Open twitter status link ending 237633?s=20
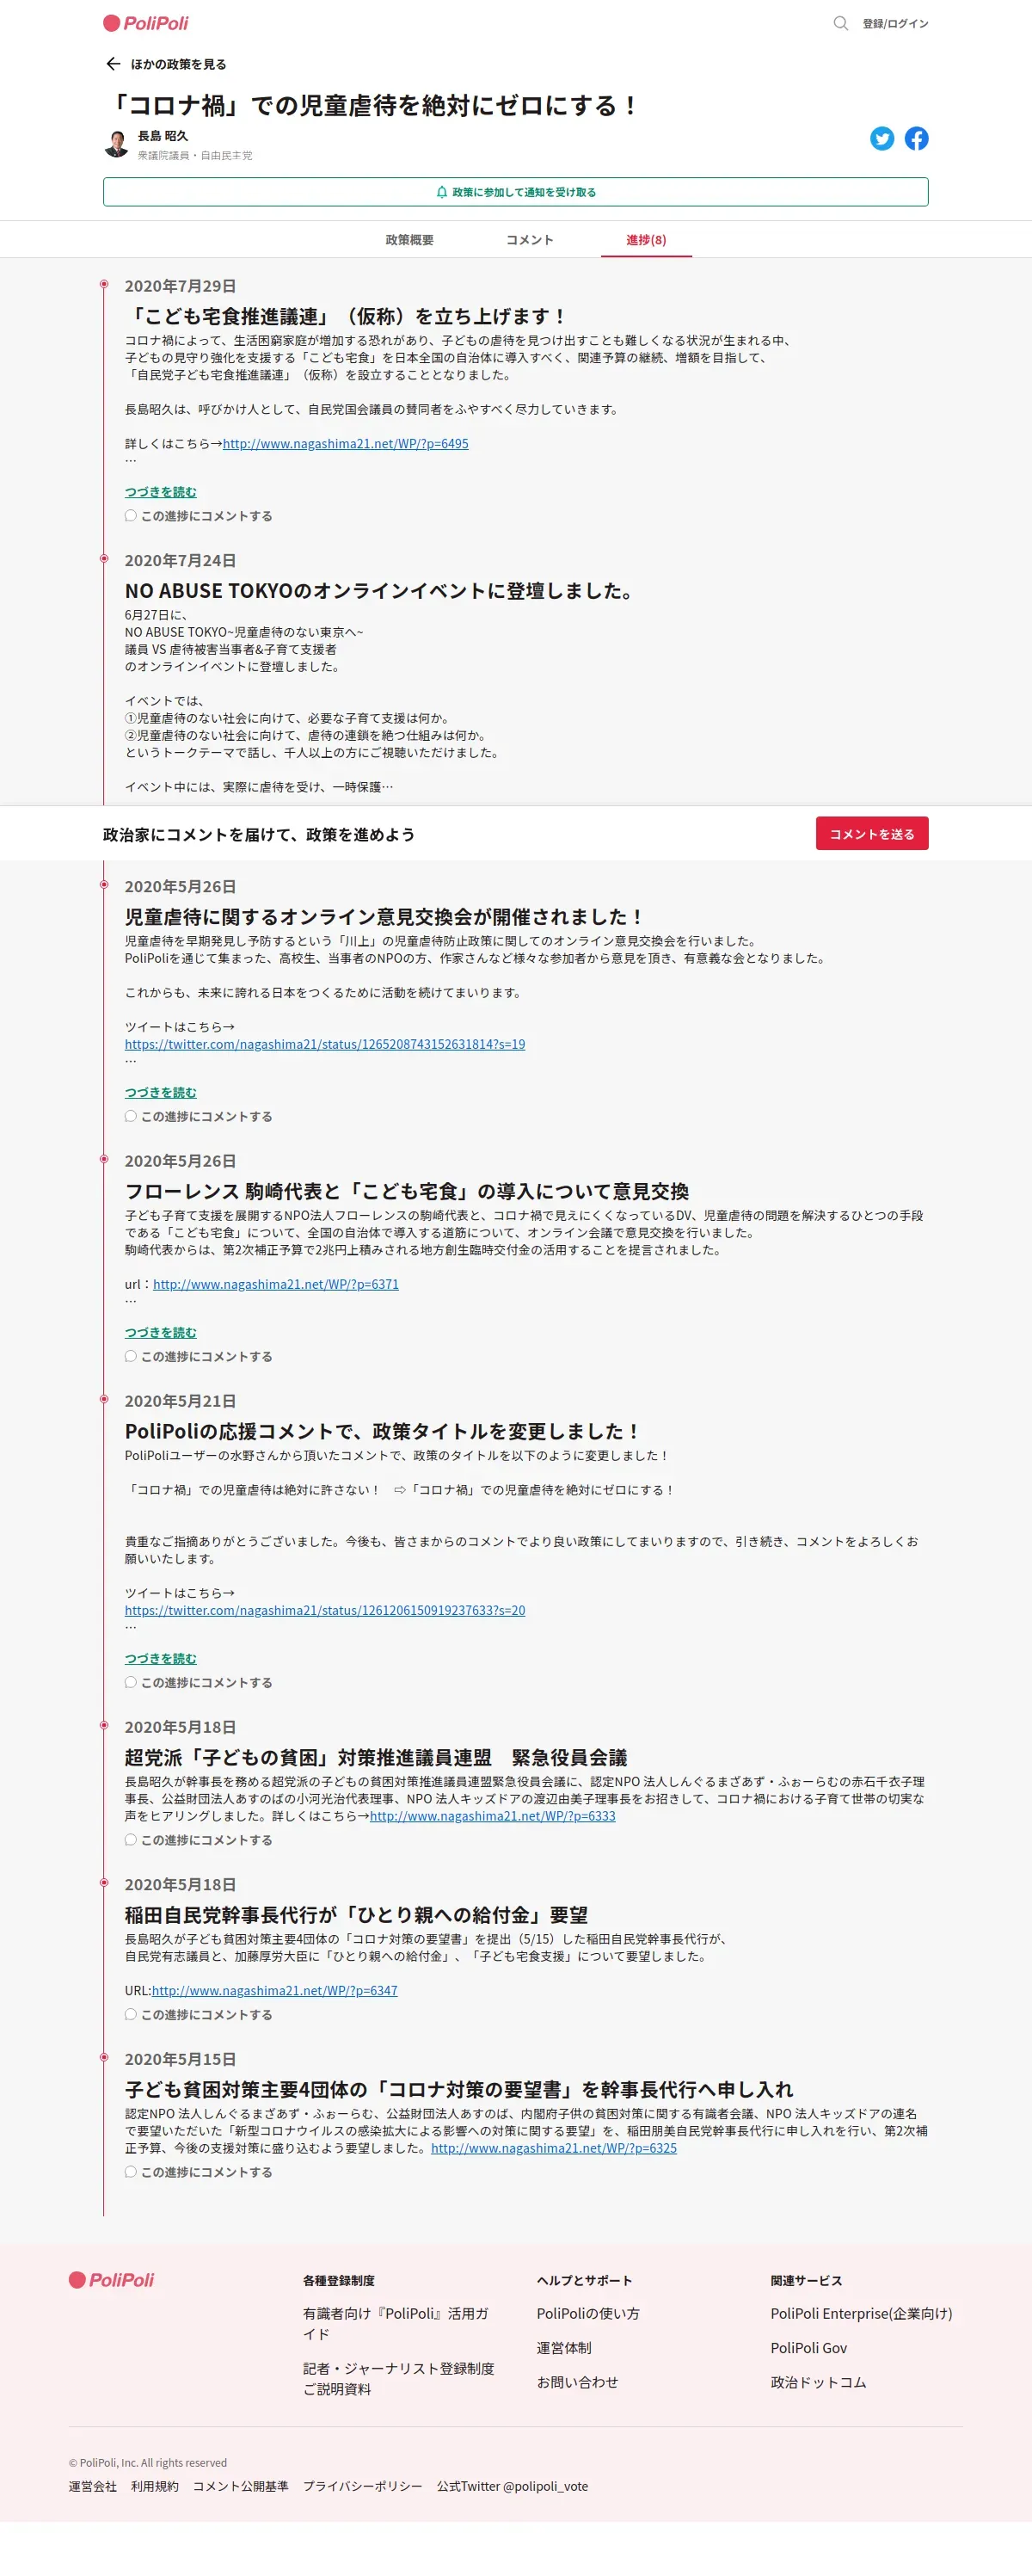This screenshot has width=1032, height=2576. 325,1610
